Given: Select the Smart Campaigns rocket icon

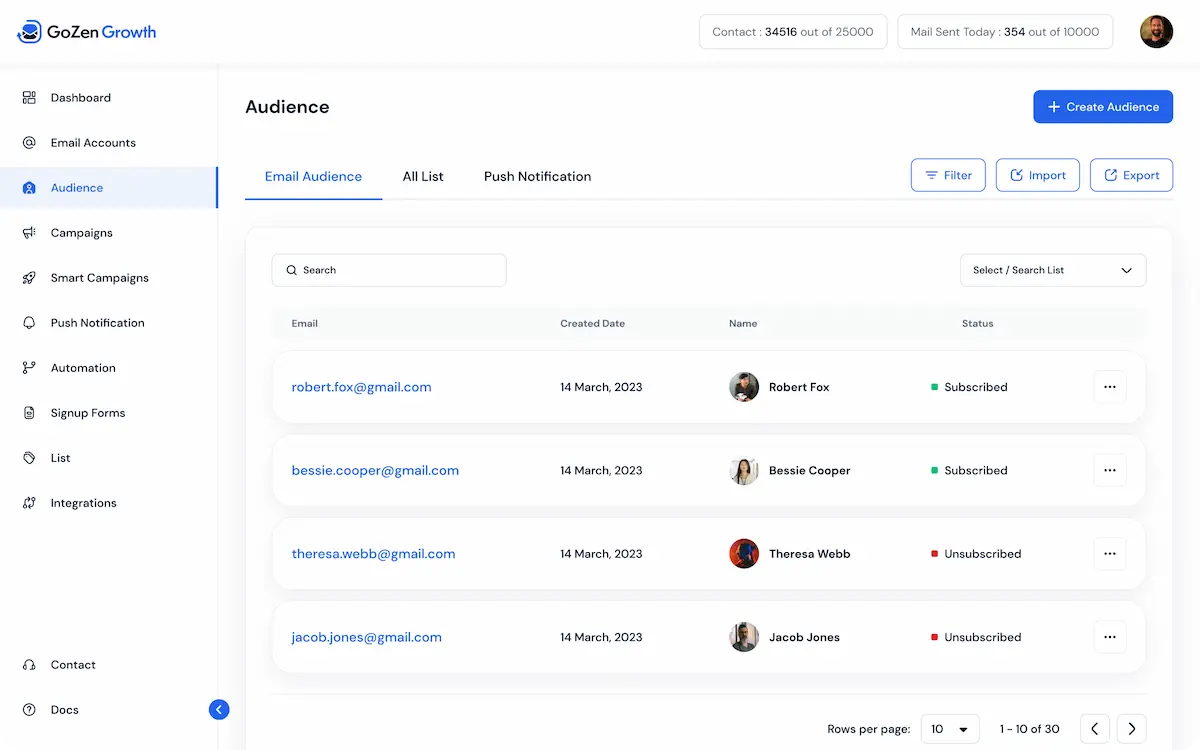Looking at the screenshot, I should (x=29, y=278).
